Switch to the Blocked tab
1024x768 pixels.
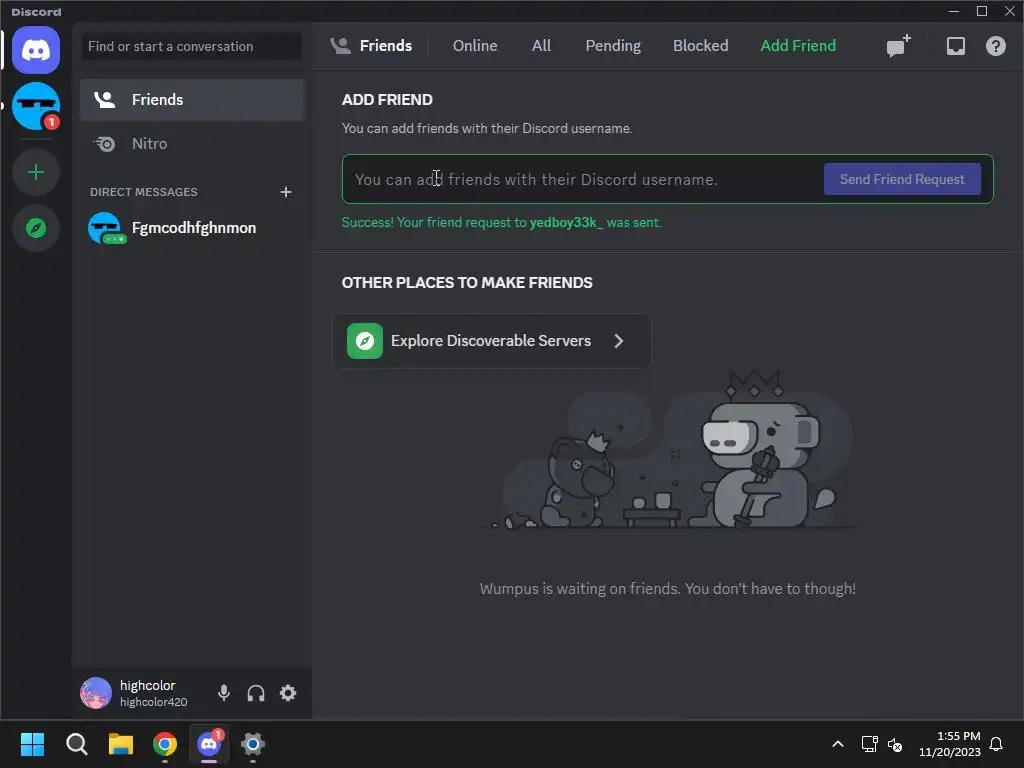coord(700,46)
